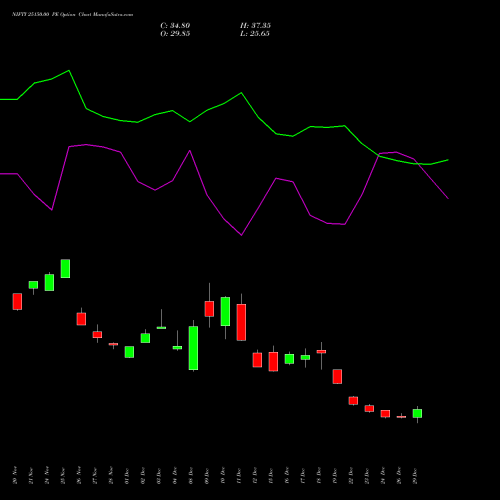This screenshot has width=500, height=500.
Task: Click the 20 Nov date axis label
Action: (x=15, y=475)
